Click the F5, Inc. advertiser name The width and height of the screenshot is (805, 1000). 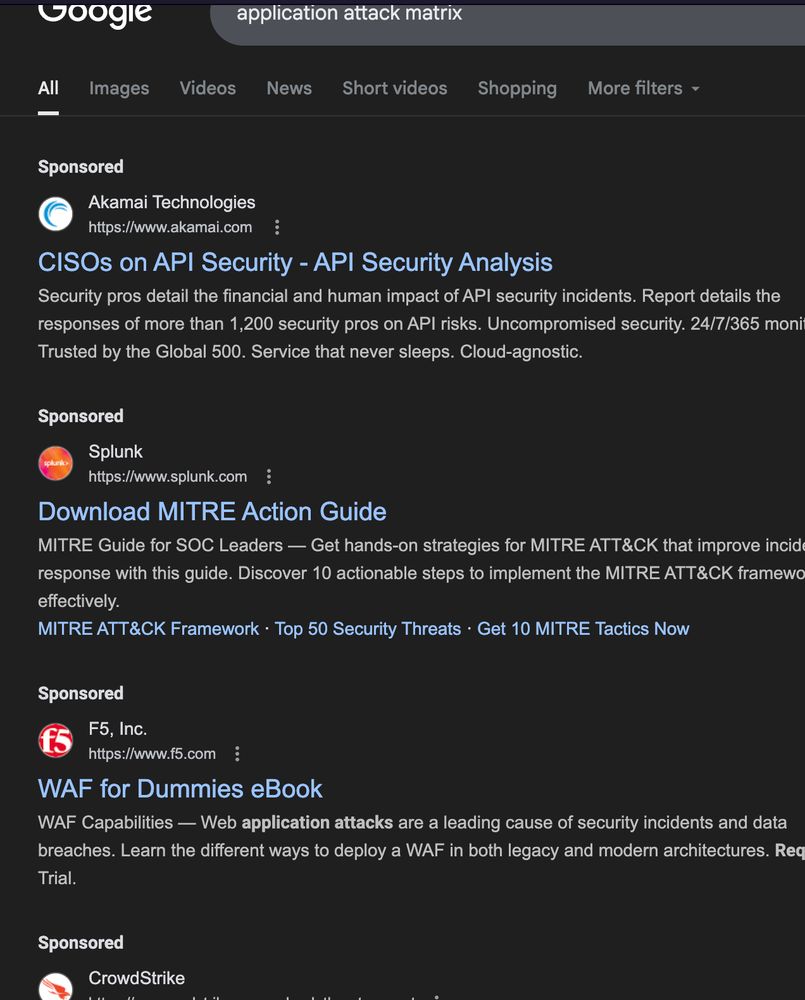[118, 729]
